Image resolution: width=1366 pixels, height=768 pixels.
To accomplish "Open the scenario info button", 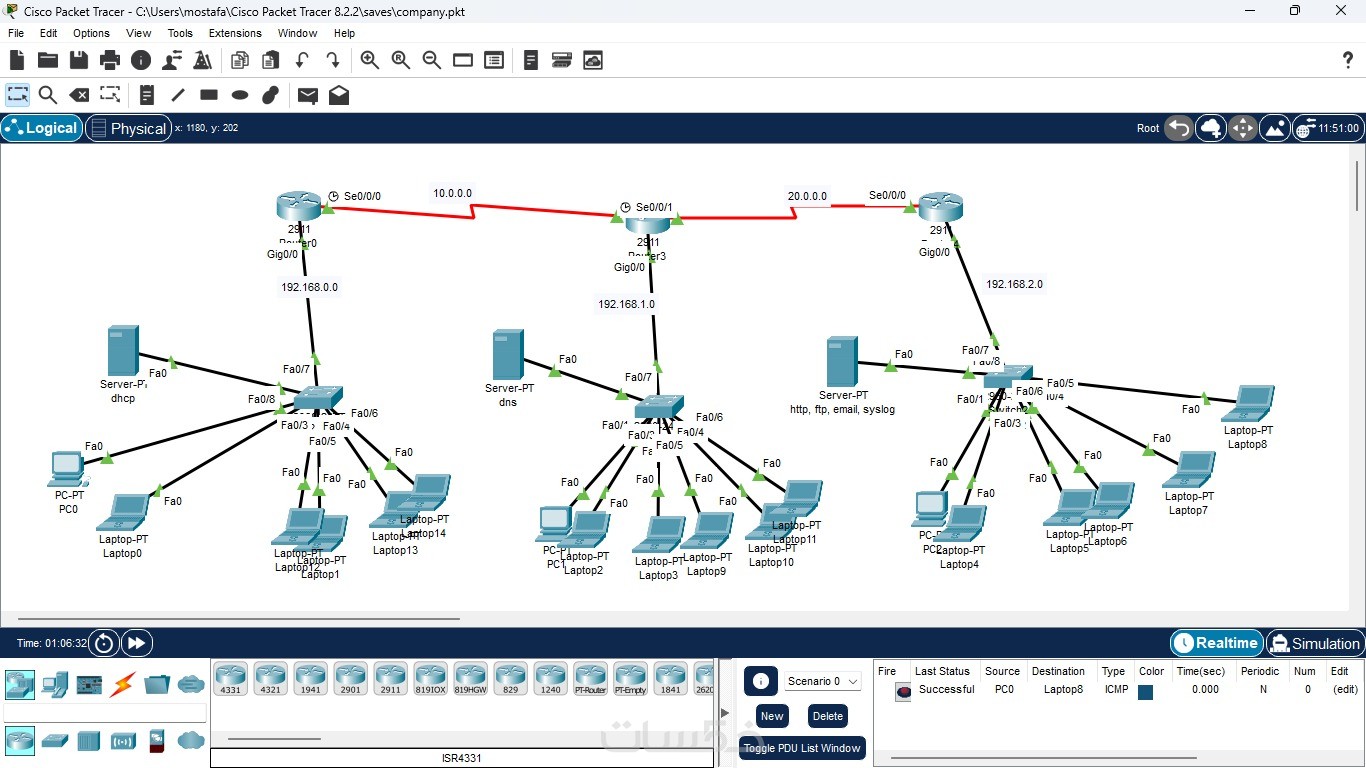I will pos(760,681).
